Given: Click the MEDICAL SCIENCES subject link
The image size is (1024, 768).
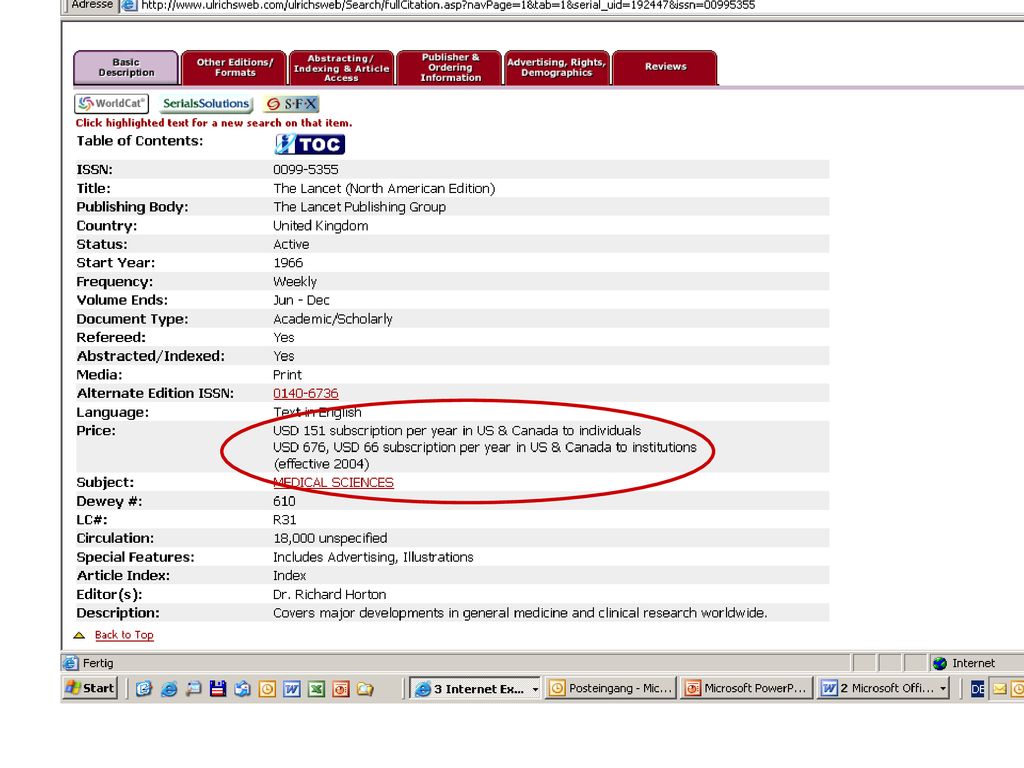Looking at the screenshot, I should [333, 482].
